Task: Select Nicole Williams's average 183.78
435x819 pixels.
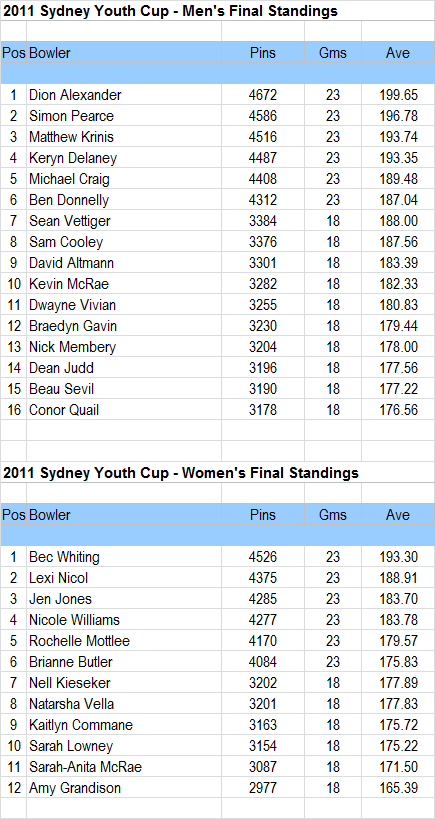Action: pos(398,620)
